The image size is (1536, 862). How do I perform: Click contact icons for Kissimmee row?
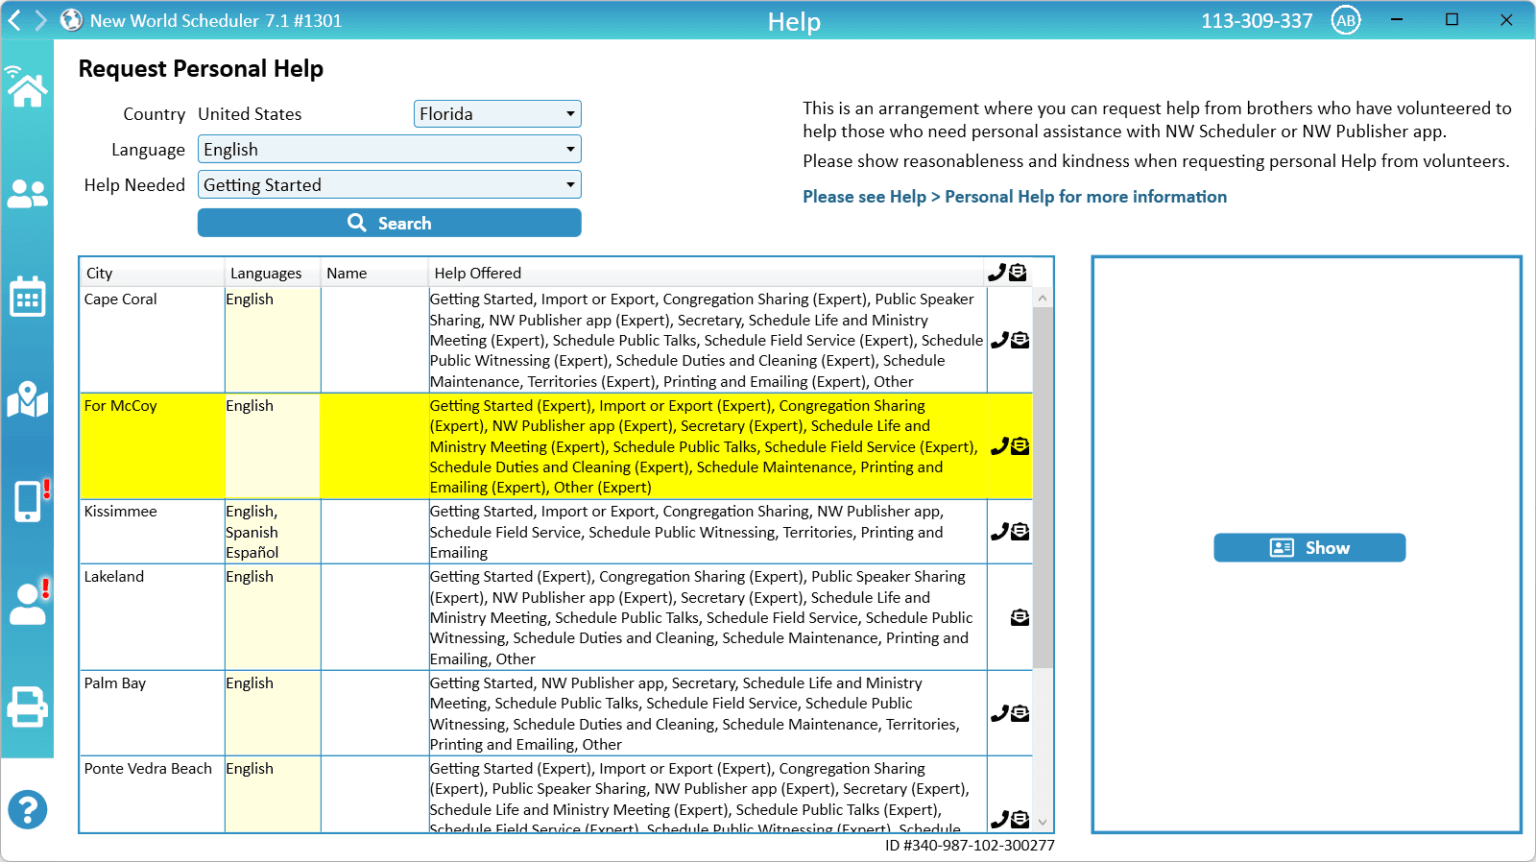pos(1009,532)
